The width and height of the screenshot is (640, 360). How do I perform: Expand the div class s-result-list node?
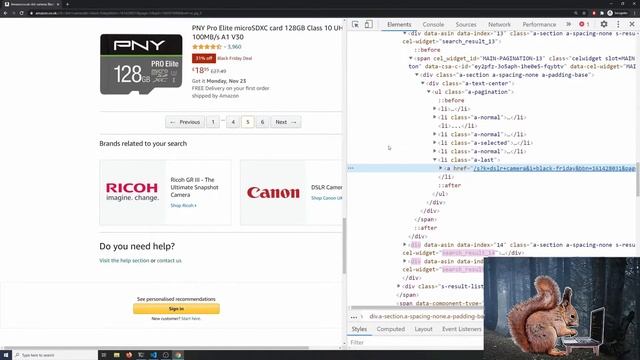pyautogui.click(x=399, y=286)
